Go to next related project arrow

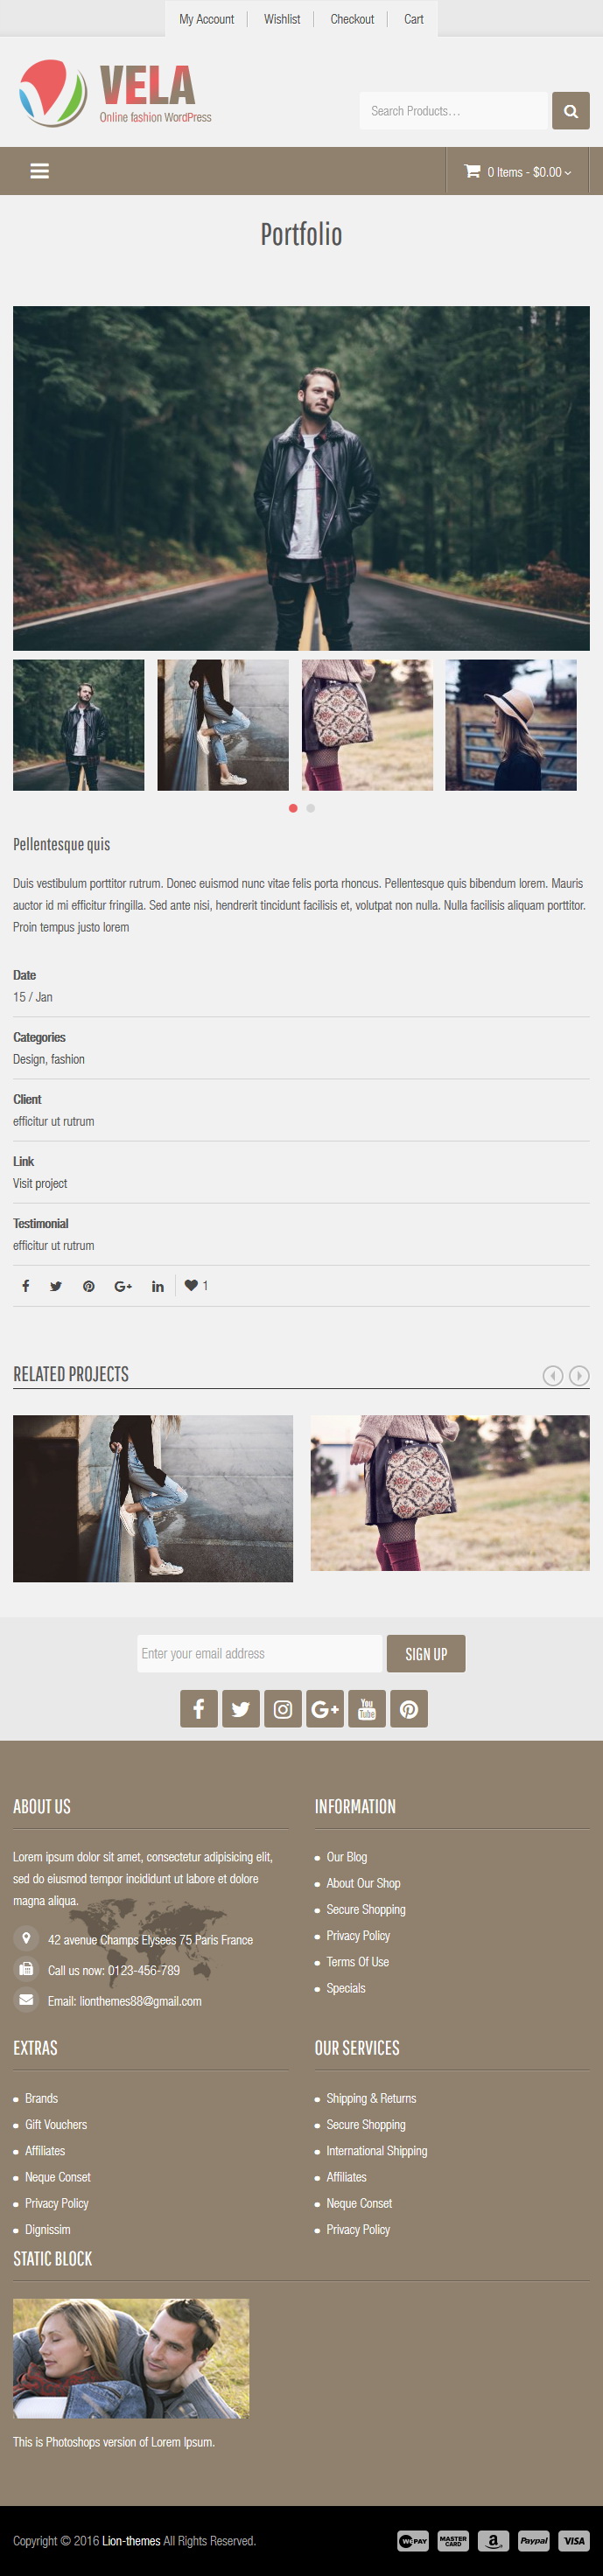point(579,1376)
